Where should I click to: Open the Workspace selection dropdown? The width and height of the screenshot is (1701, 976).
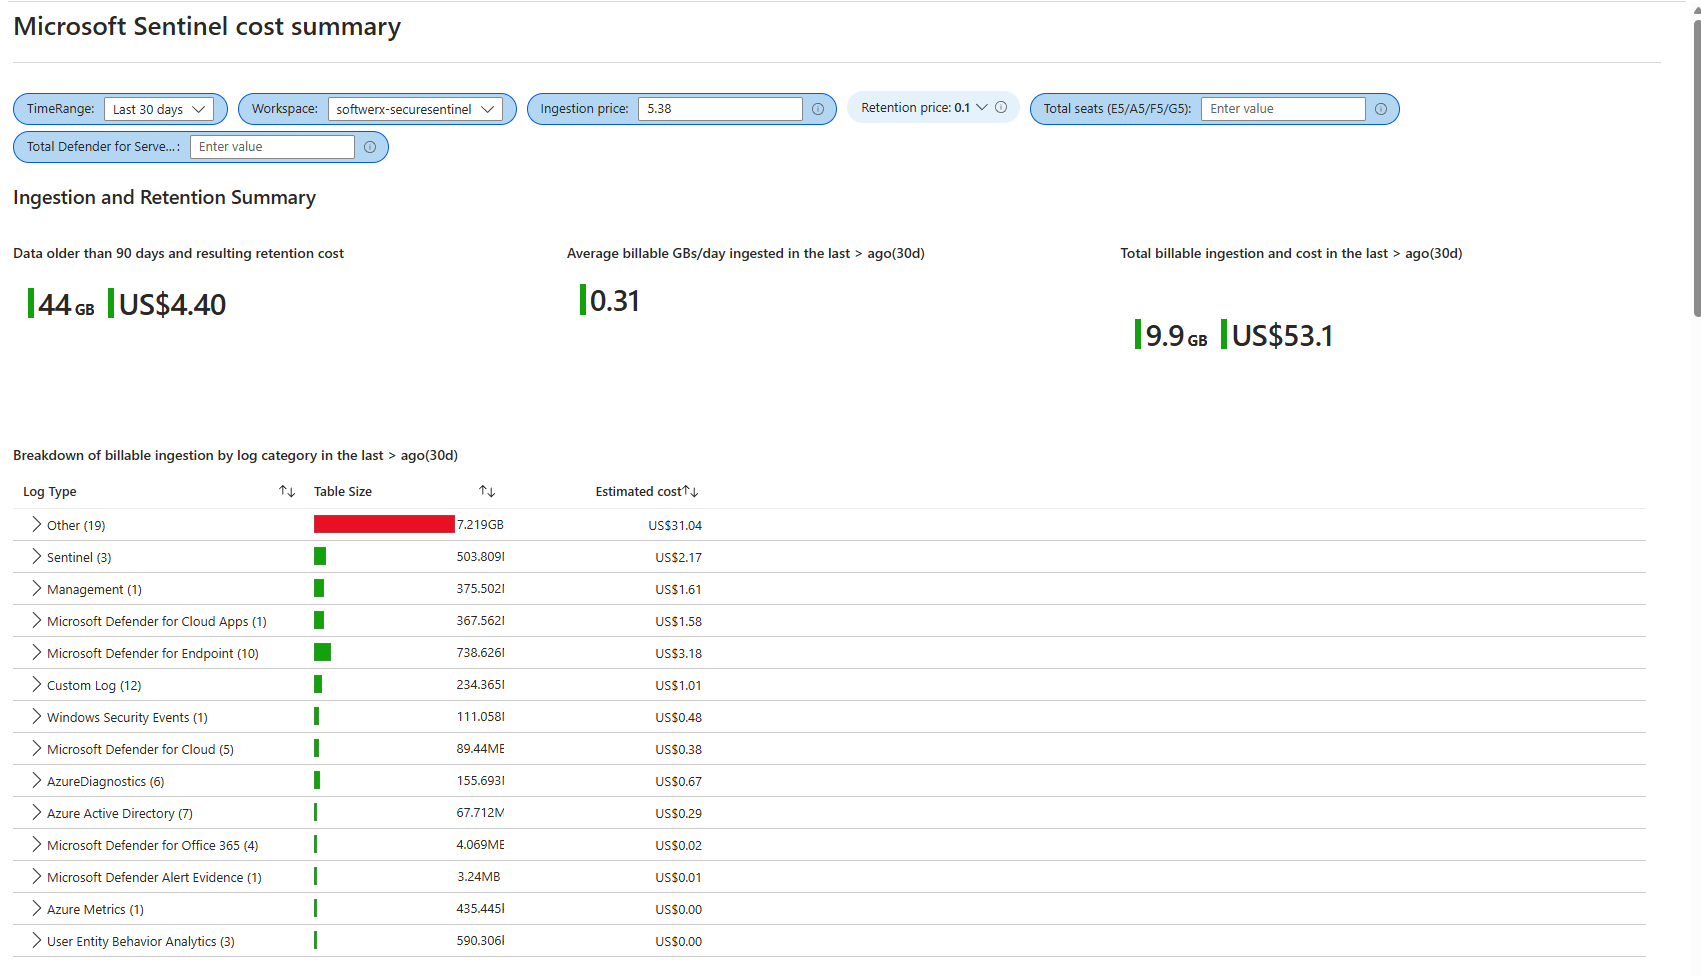[415, 109]
